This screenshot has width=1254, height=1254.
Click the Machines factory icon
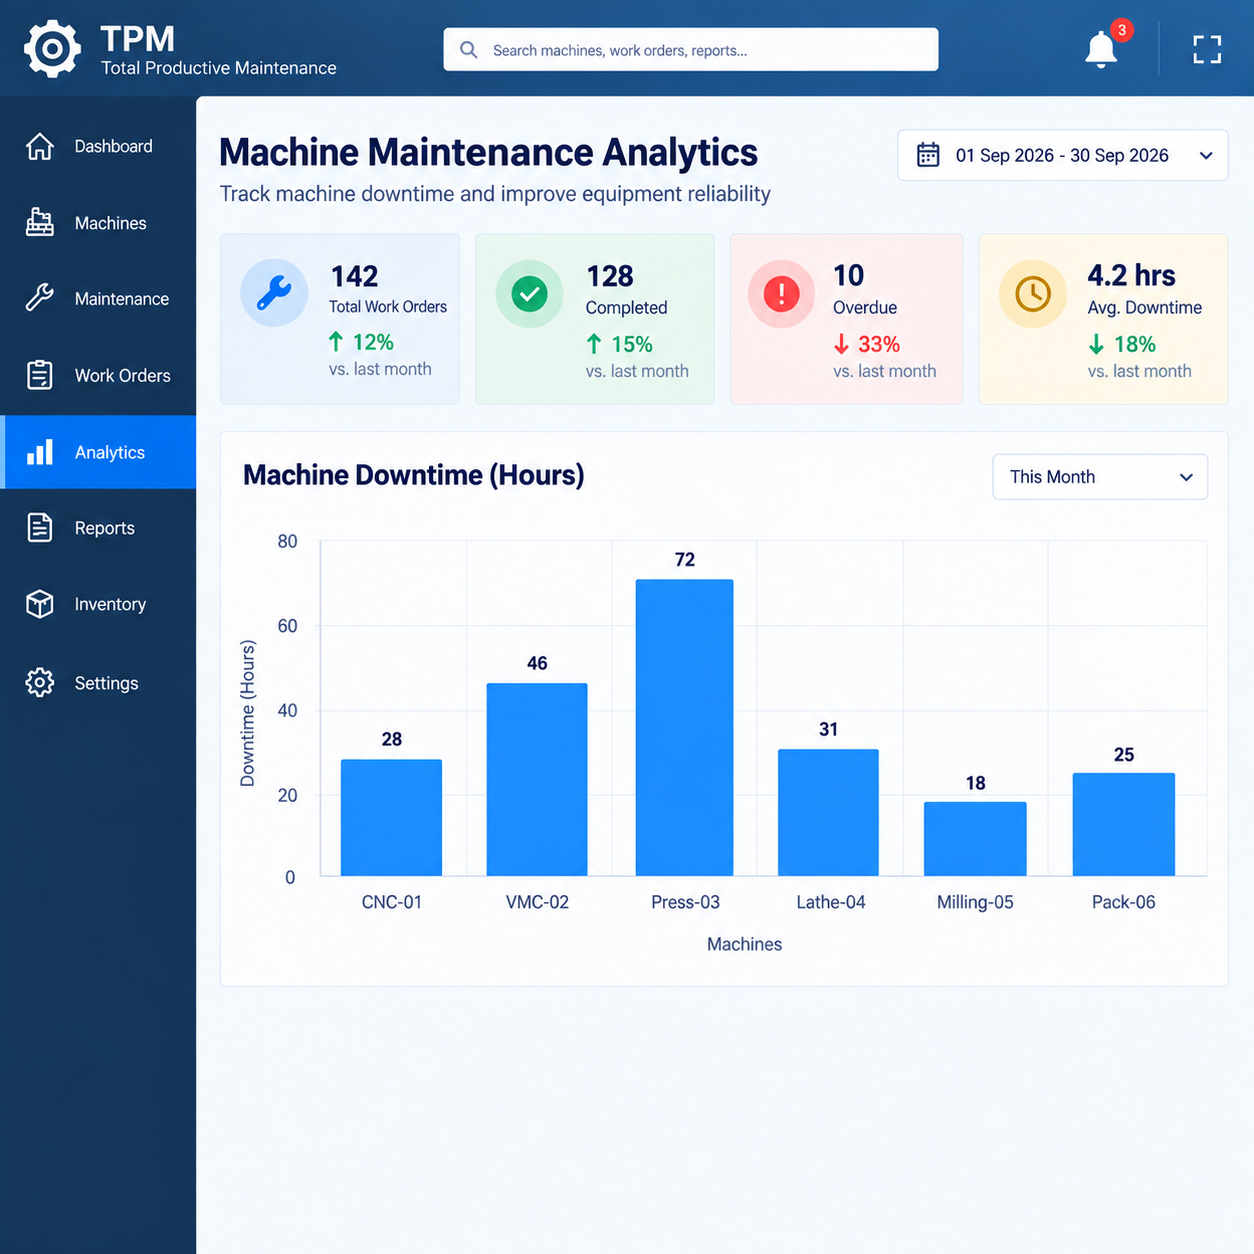(40, 222)
